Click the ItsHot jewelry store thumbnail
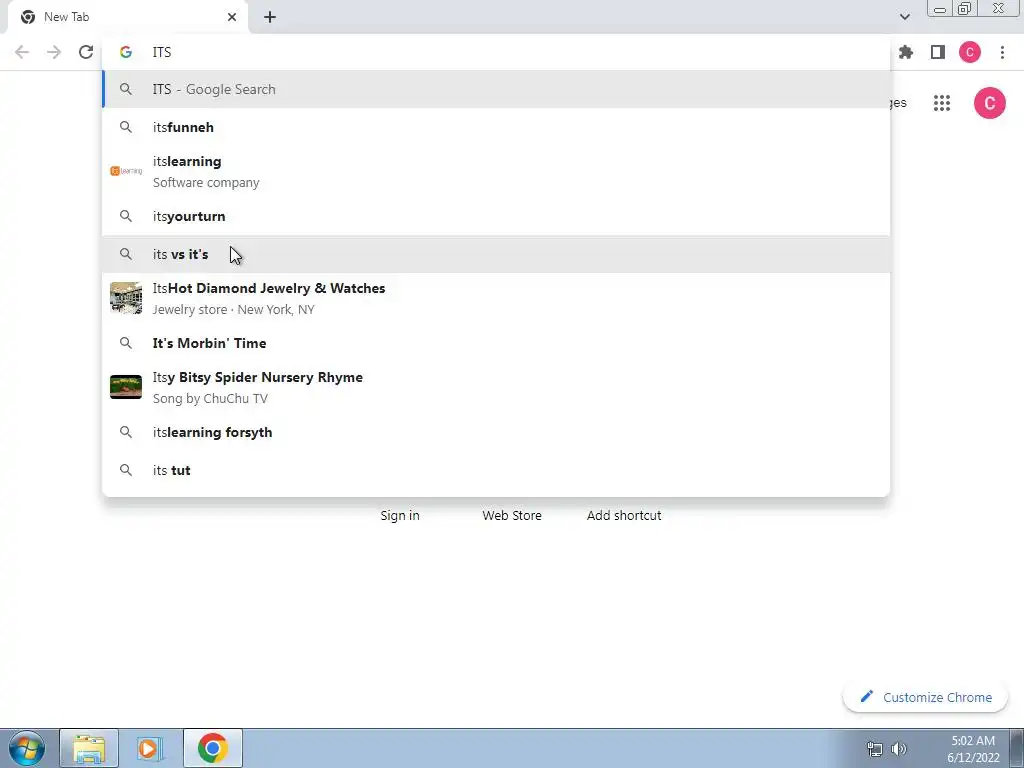The image size is (1024, 768). tap(126, 298)
